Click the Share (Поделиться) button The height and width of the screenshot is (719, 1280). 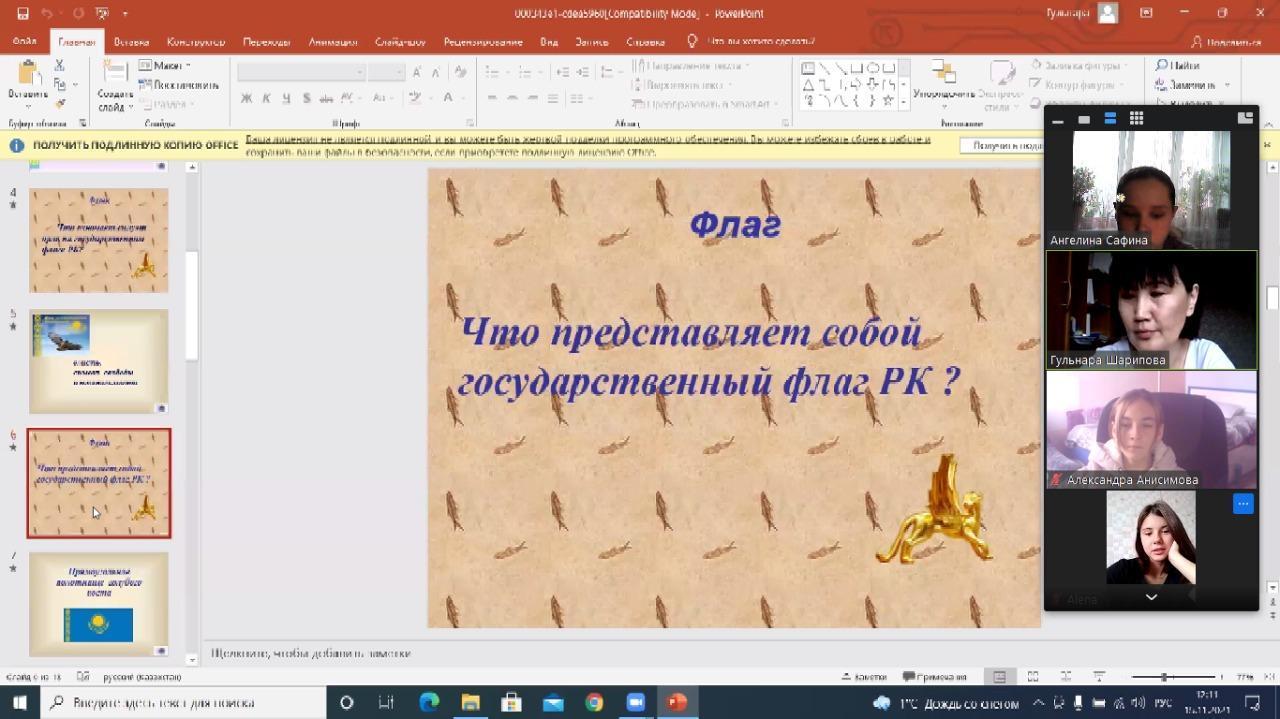1225,42
